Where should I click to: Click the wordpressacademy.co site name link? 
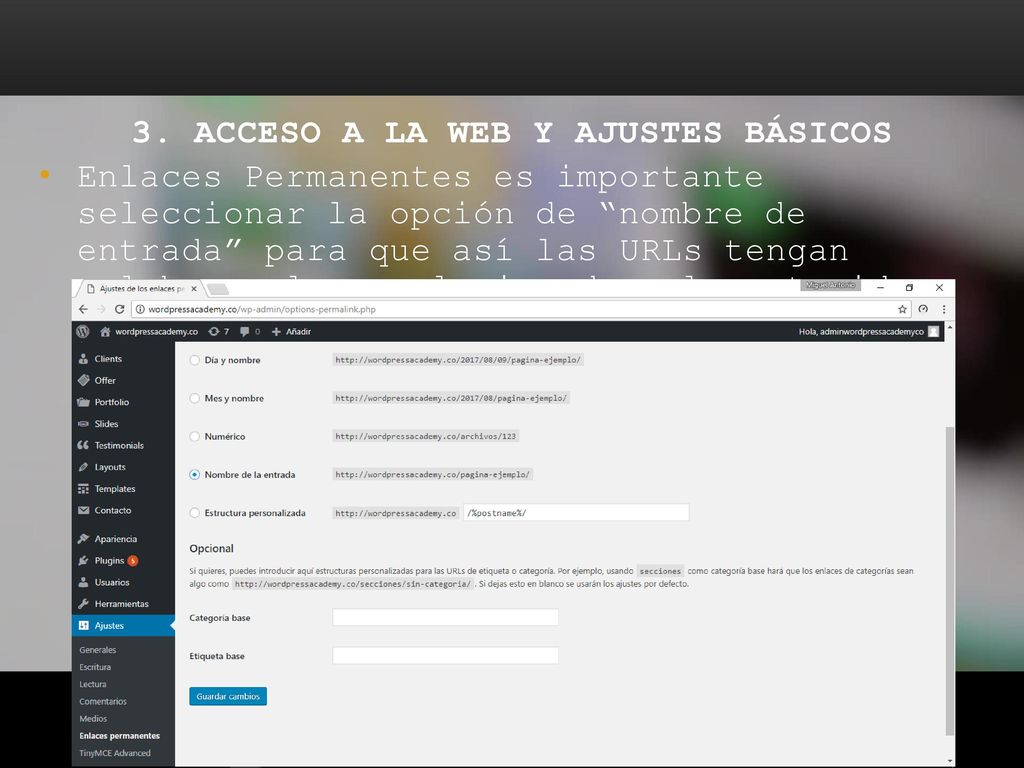coord(156,332)
